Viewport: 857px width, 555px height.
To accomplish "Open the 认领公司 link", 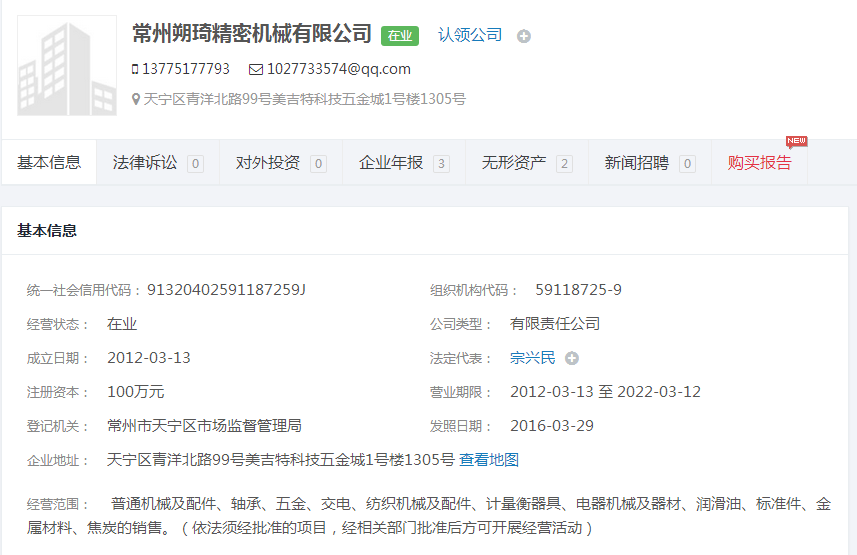I will pyautogui.click(x=470, y=35).
